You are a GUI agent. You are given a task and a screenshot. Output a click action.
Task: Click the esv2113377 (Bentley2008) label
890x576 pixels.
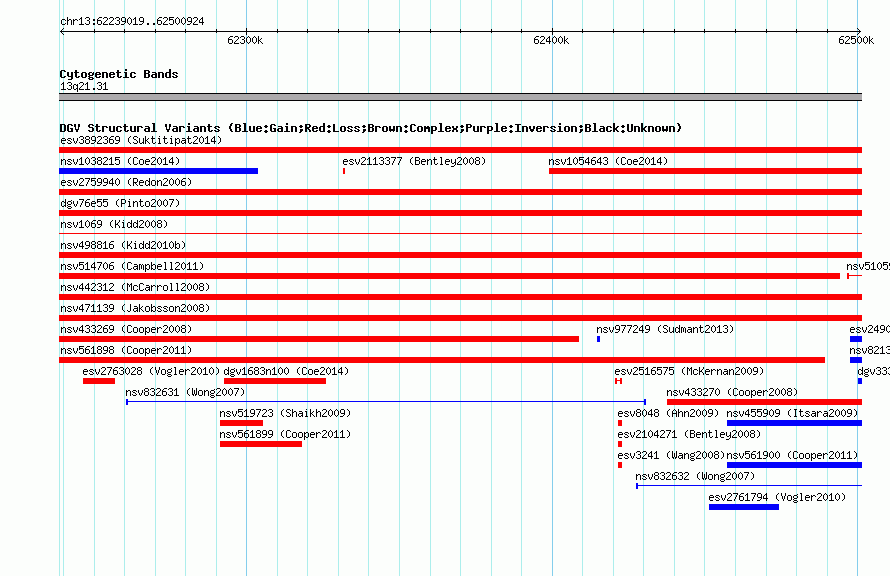click(x=414, y=161)
